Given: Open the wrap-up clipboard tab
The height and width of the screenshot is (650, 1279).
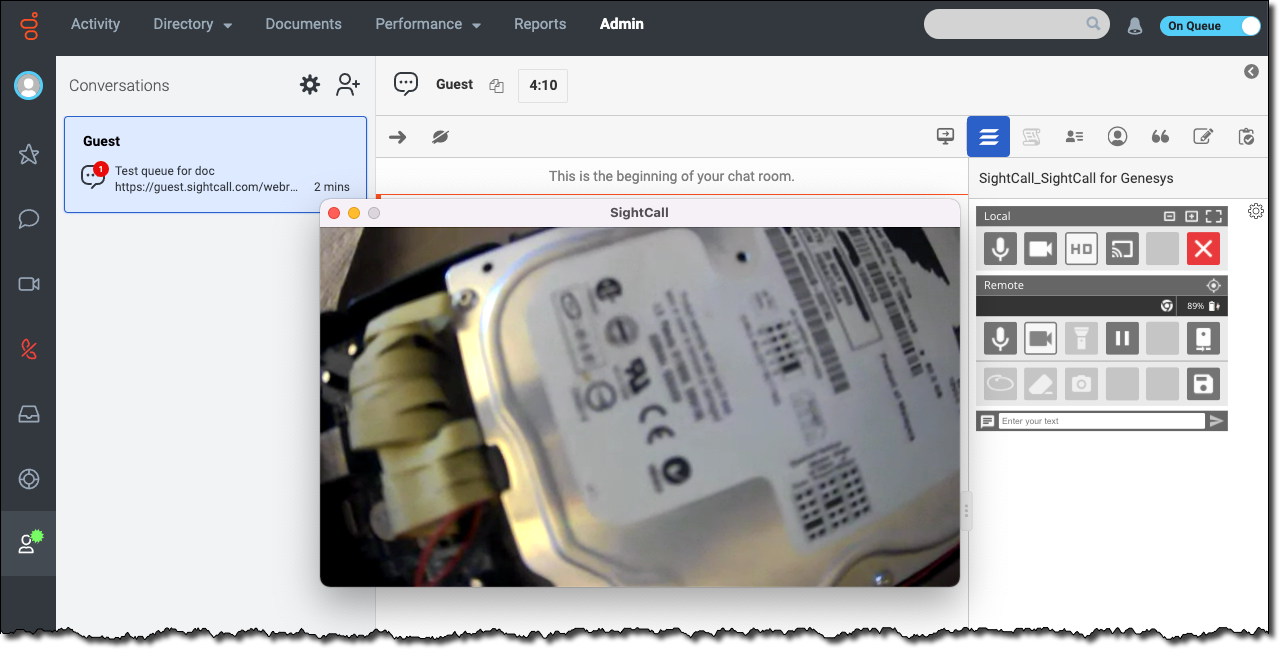Looking at the screenshot, I should click(x=1246, y=137).
